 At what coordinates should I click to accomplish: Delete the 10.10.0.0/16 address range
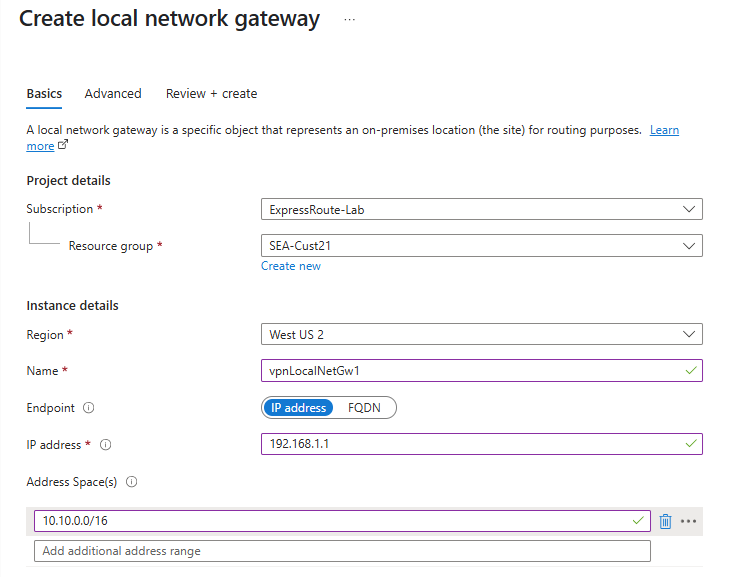coord(666,521)
